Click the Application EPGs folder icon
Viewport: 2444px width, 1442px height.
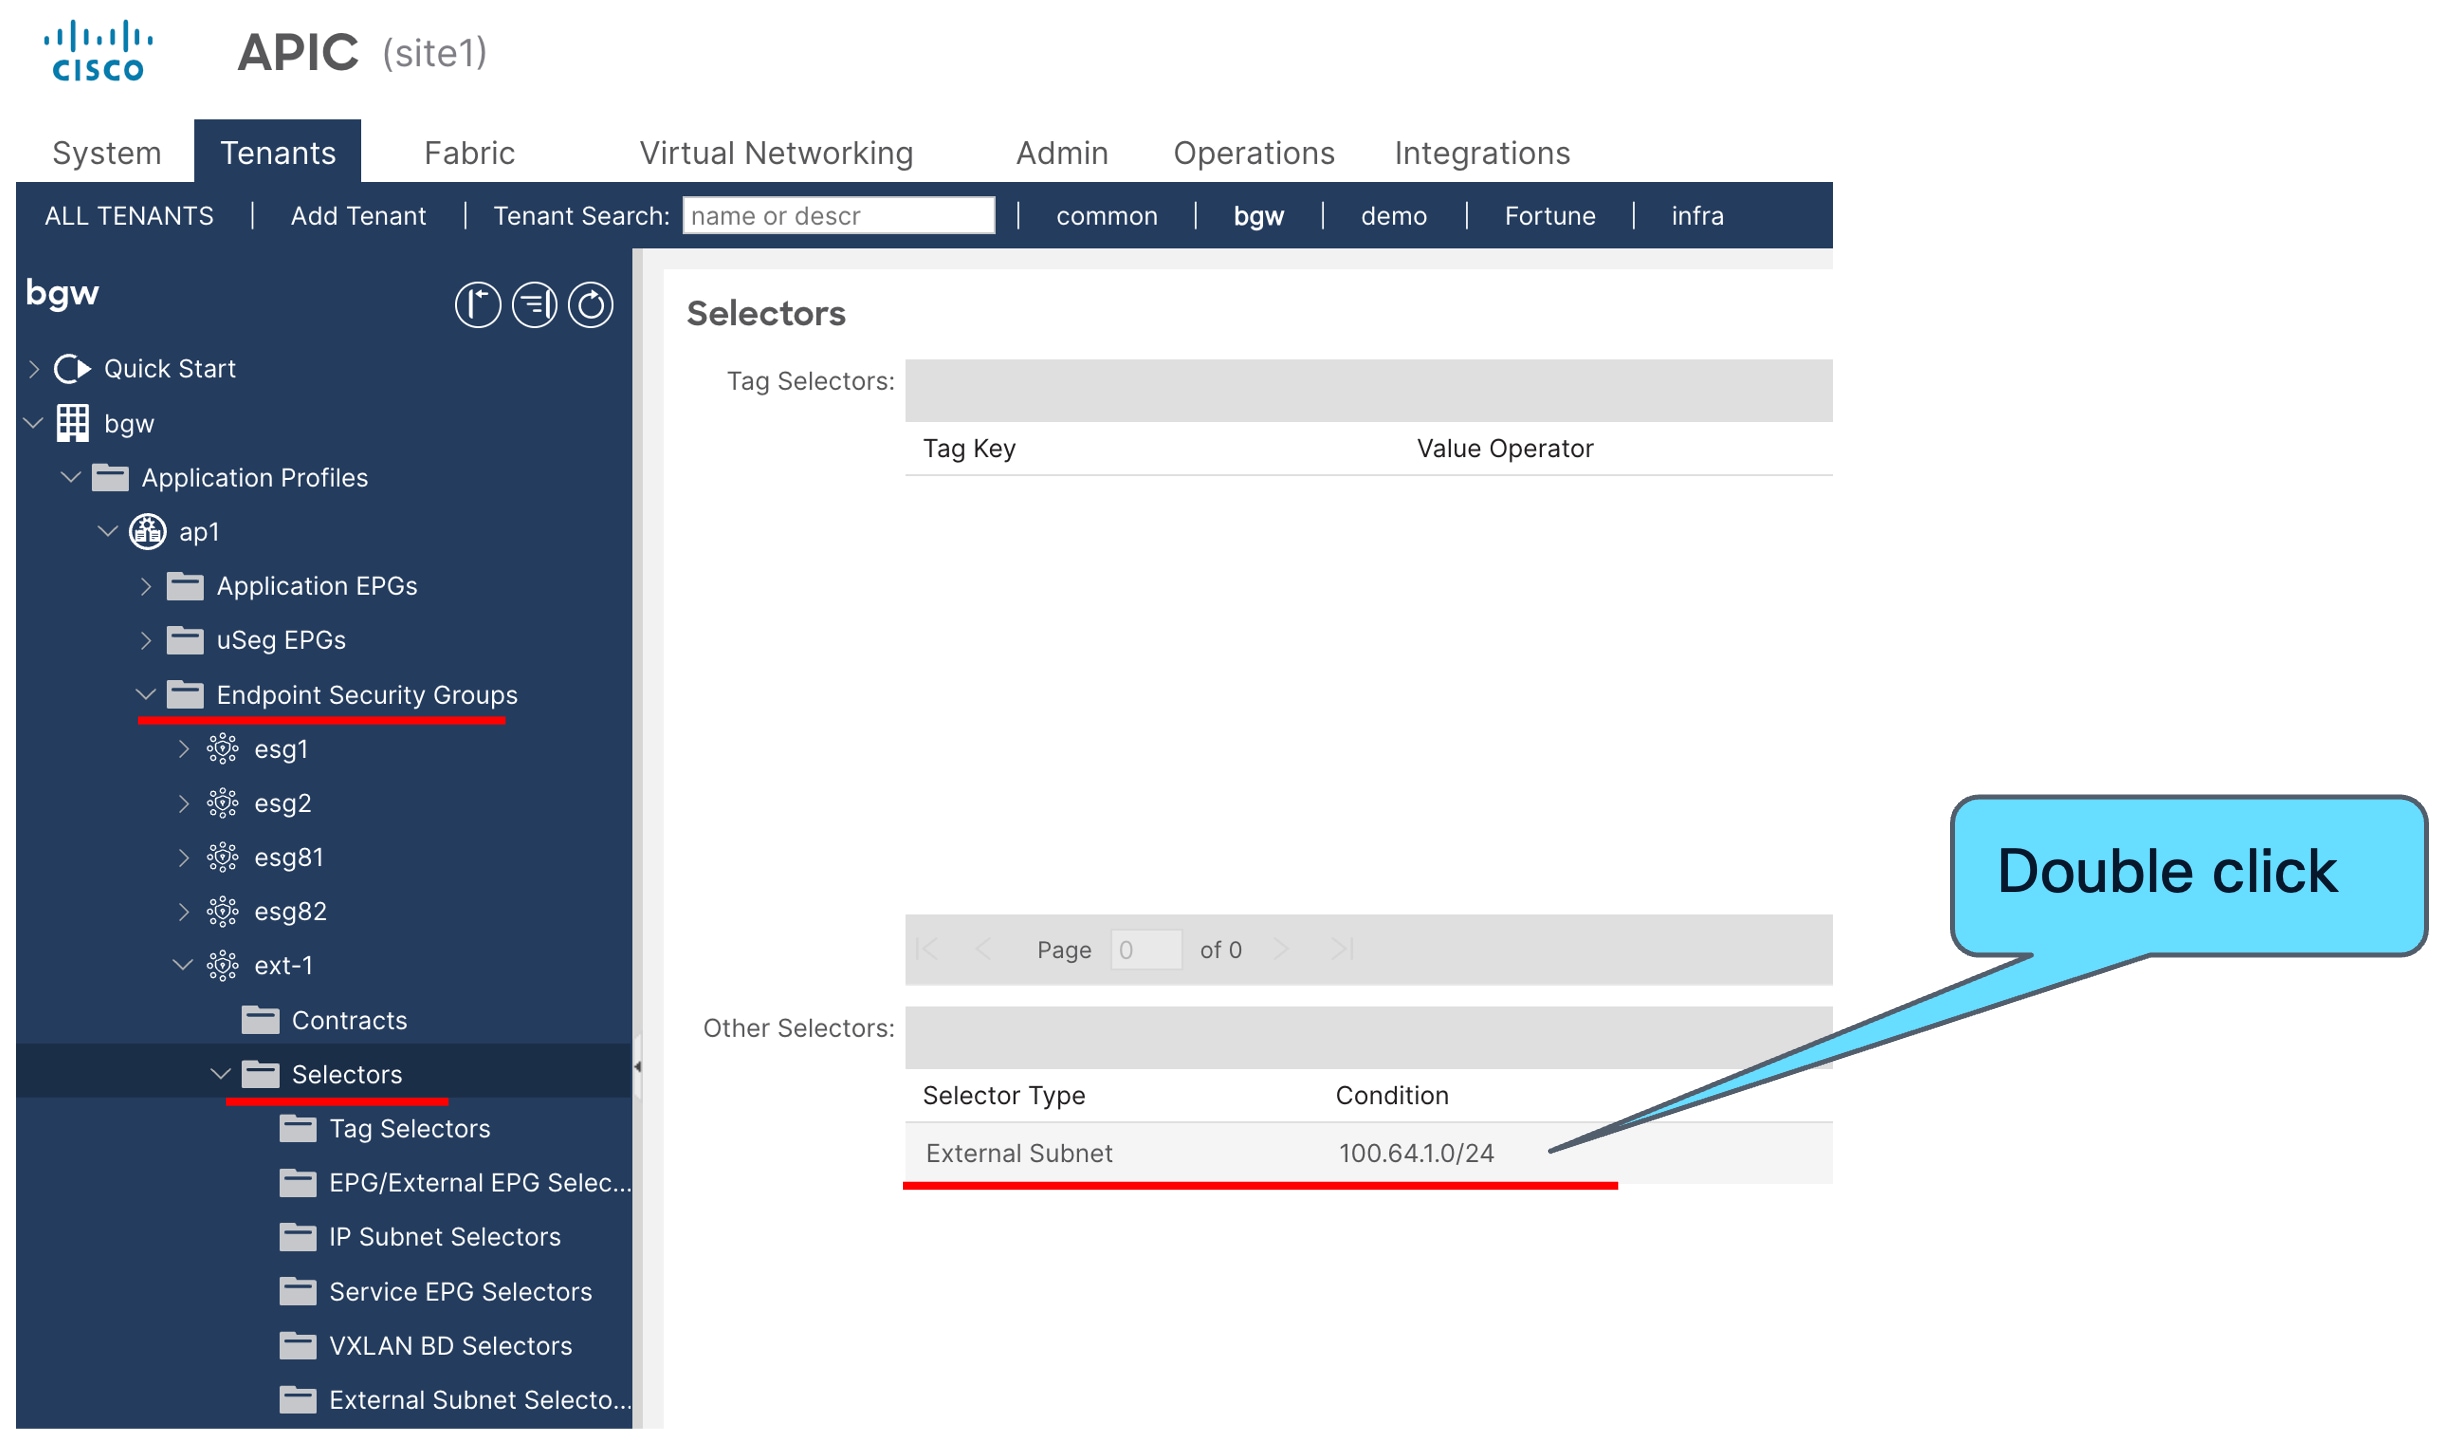click(x=185, y=586)
